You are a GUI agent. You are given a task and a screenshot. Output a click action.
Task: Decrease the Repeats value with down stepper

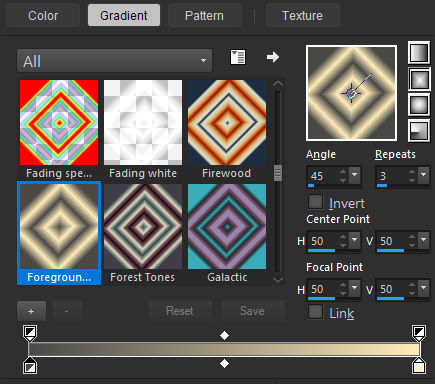coord(412,180)
